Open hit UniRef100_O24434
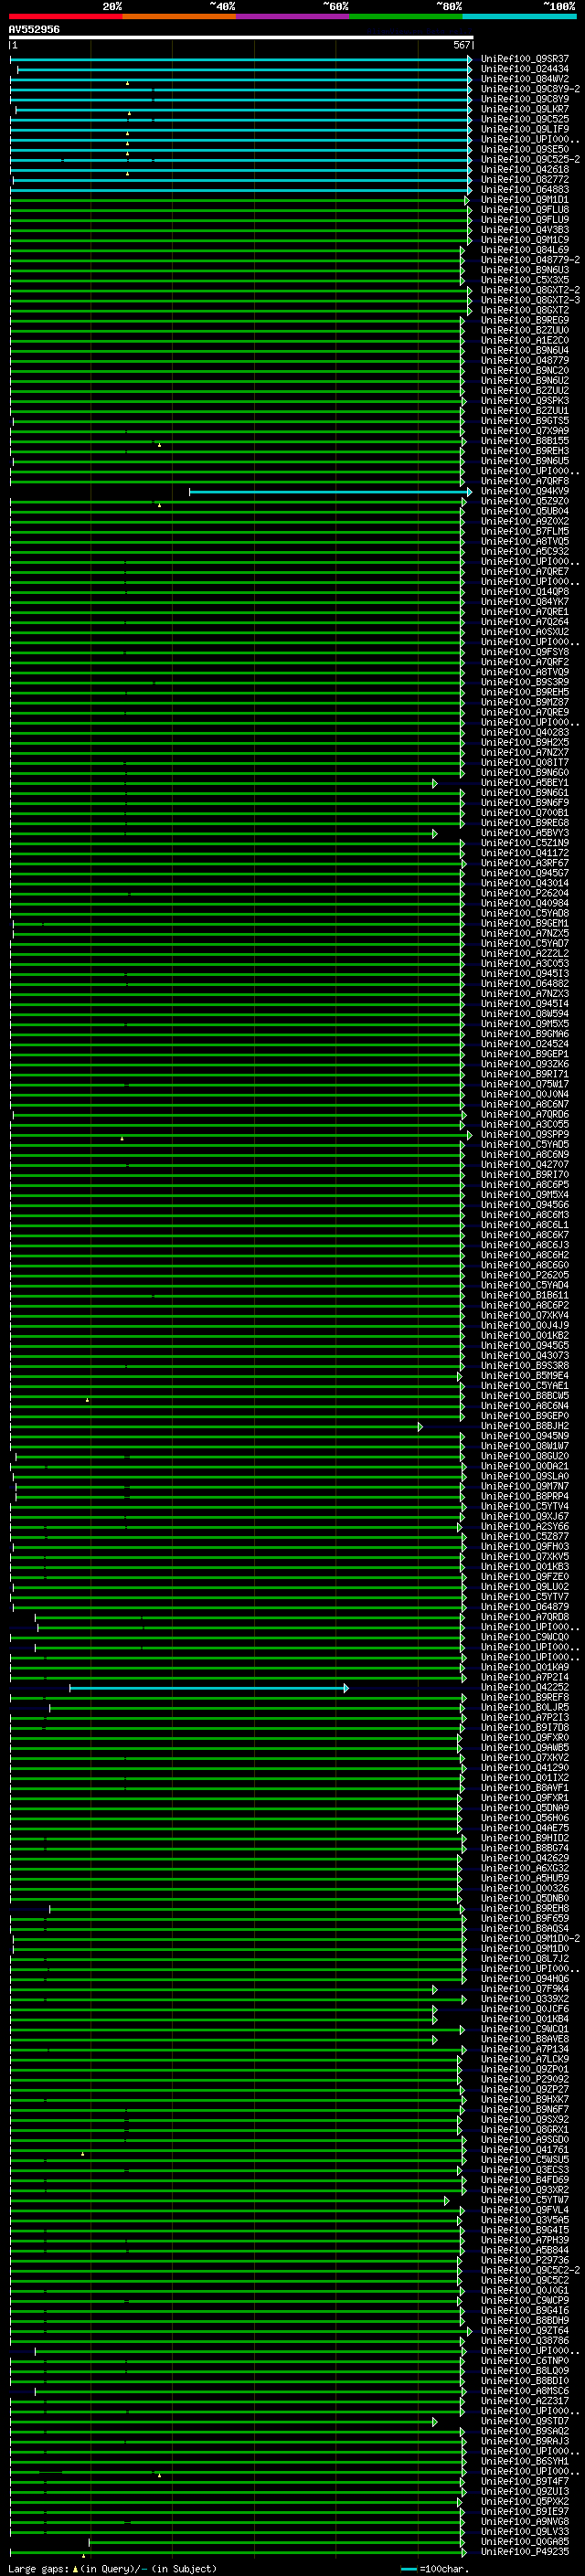 tap(525, 69)
